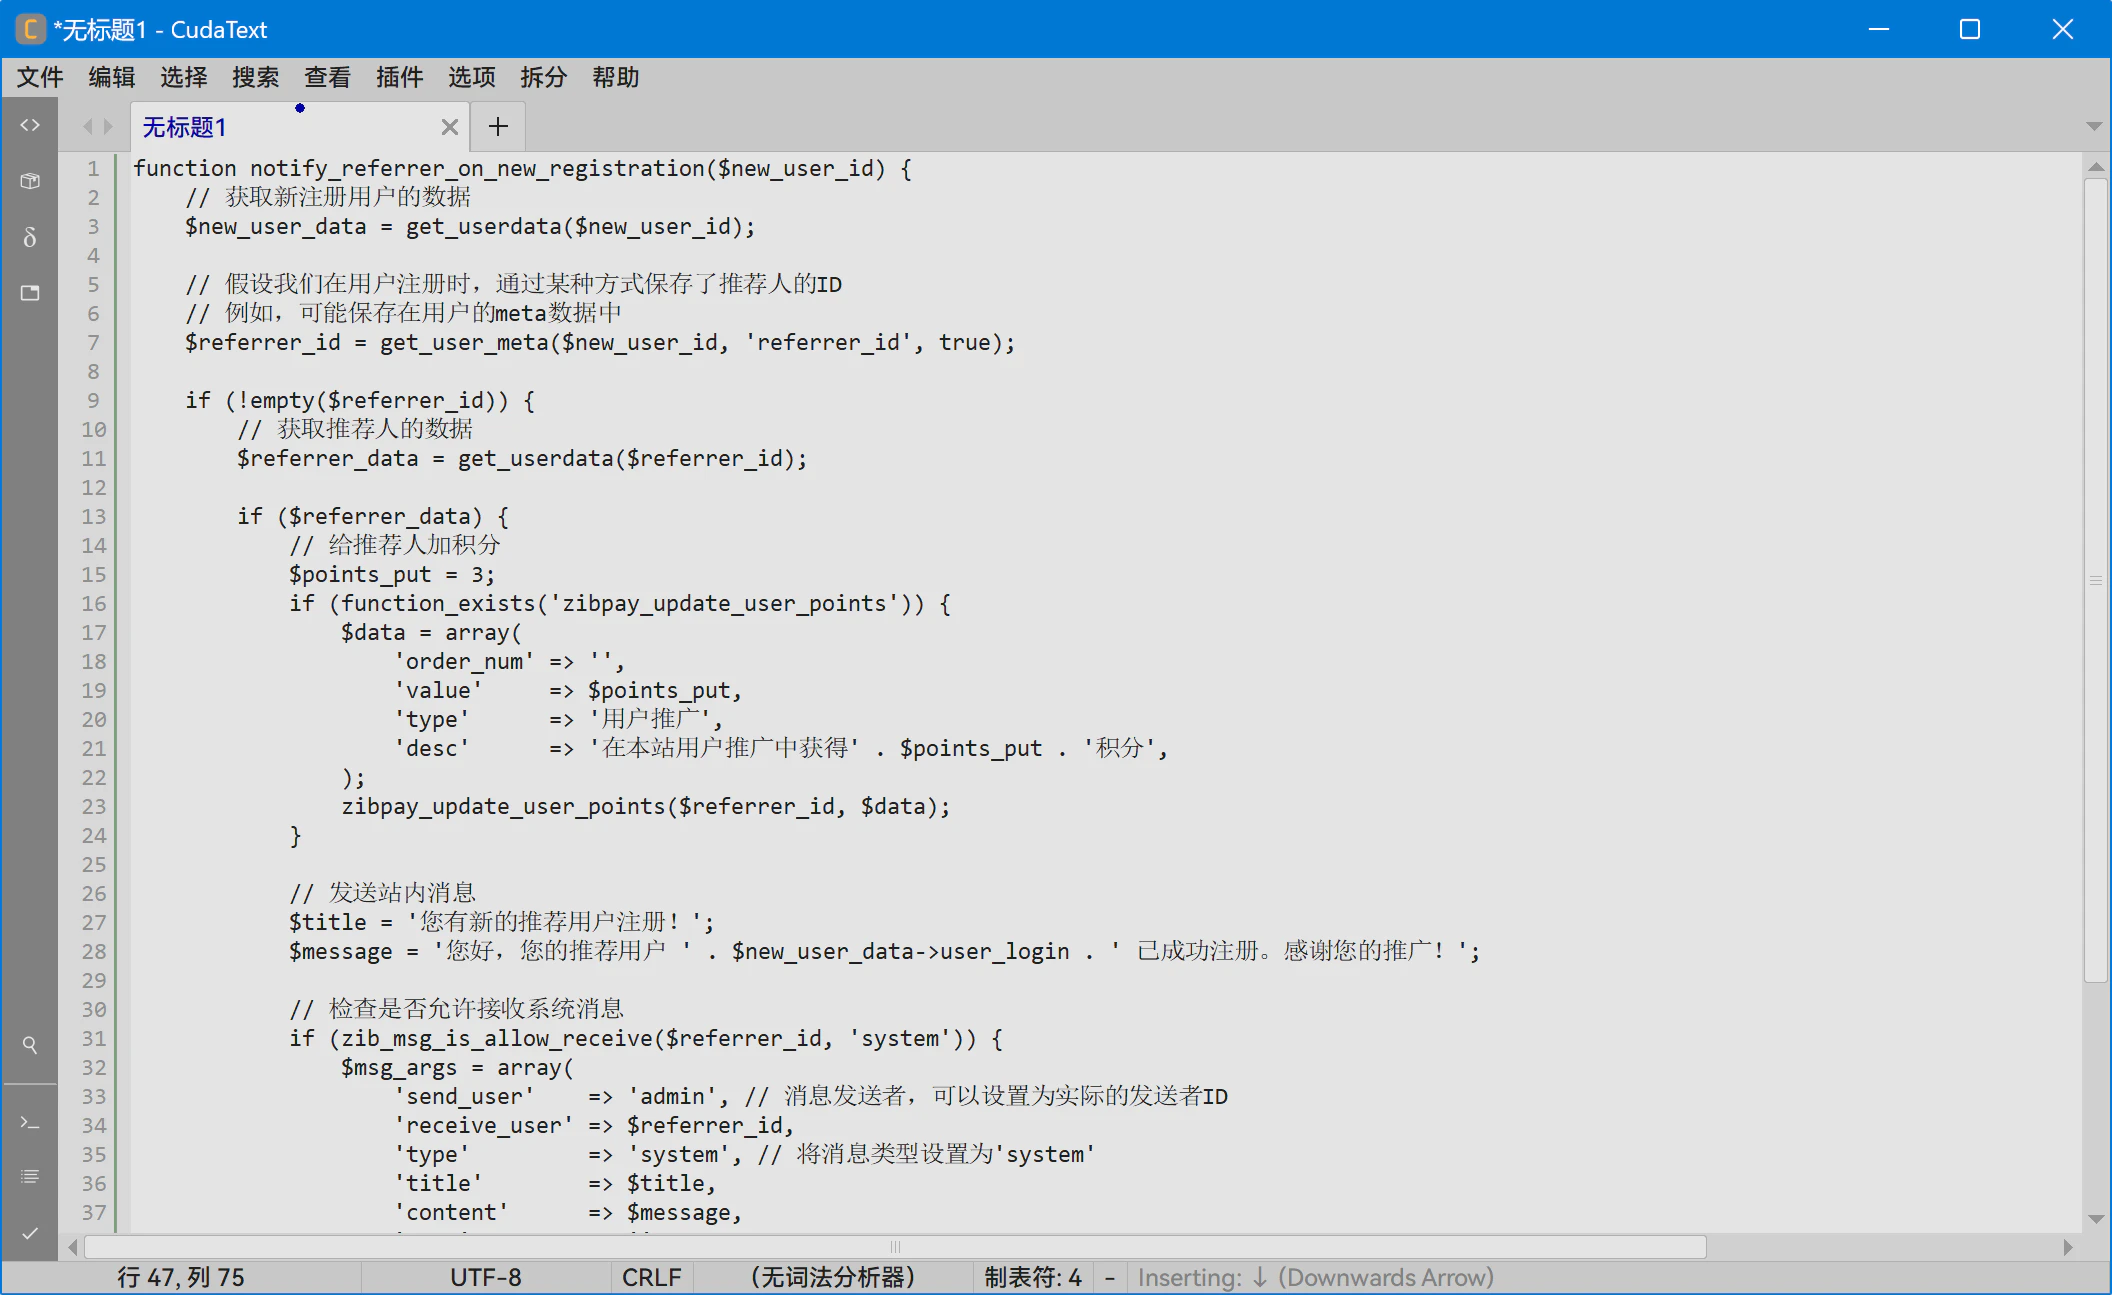Open the Code tree sidebar panel
This screenshot has width=2112, height=1295.
coord(30,125)
